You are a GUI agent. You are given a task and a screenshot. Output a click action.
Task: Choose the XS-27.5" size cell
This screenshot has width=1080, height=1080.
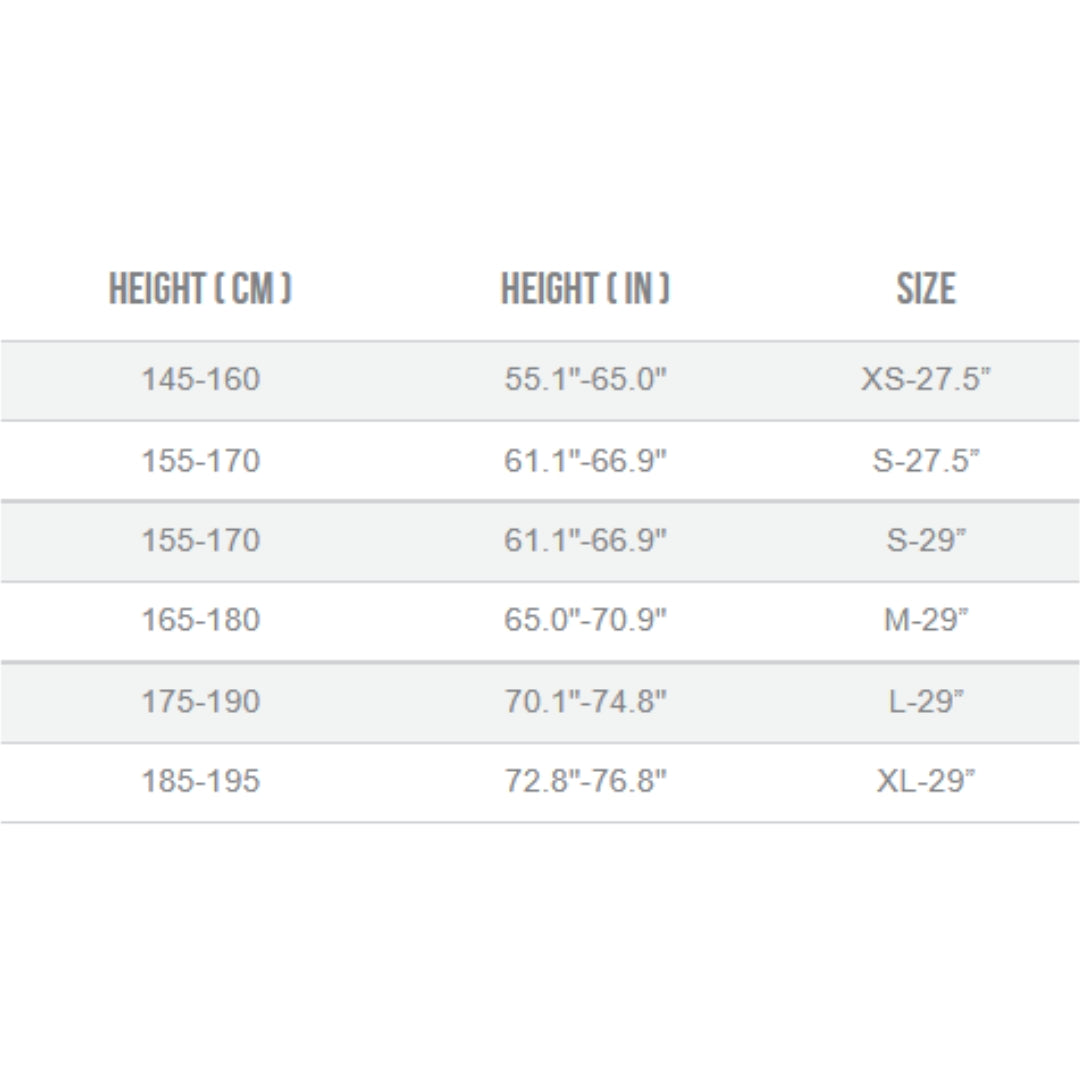coord(925,380)
